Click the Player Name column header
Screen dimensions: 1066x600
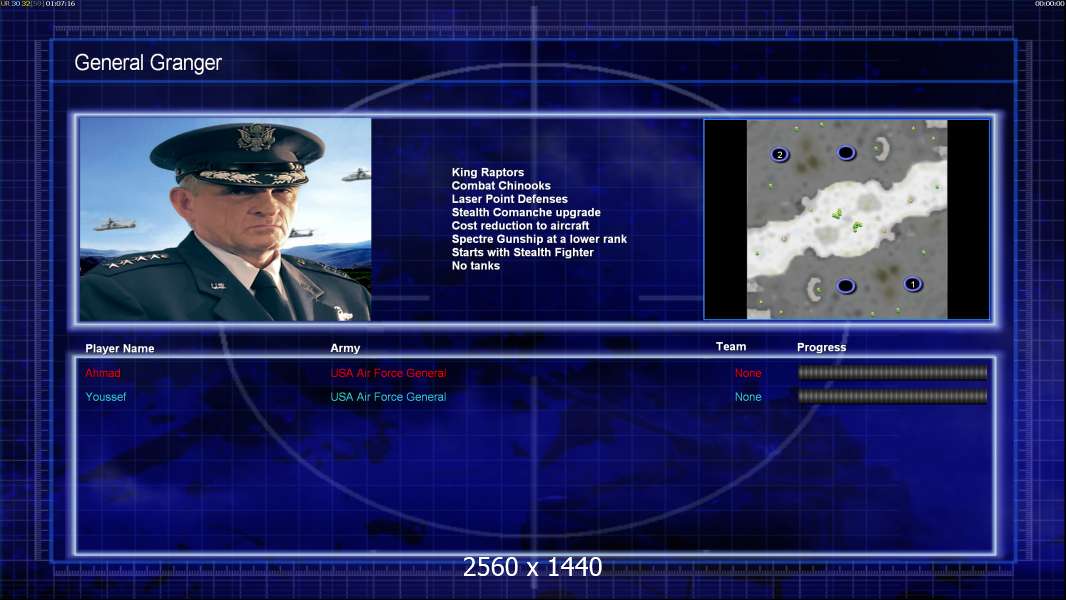coord(120,349)
